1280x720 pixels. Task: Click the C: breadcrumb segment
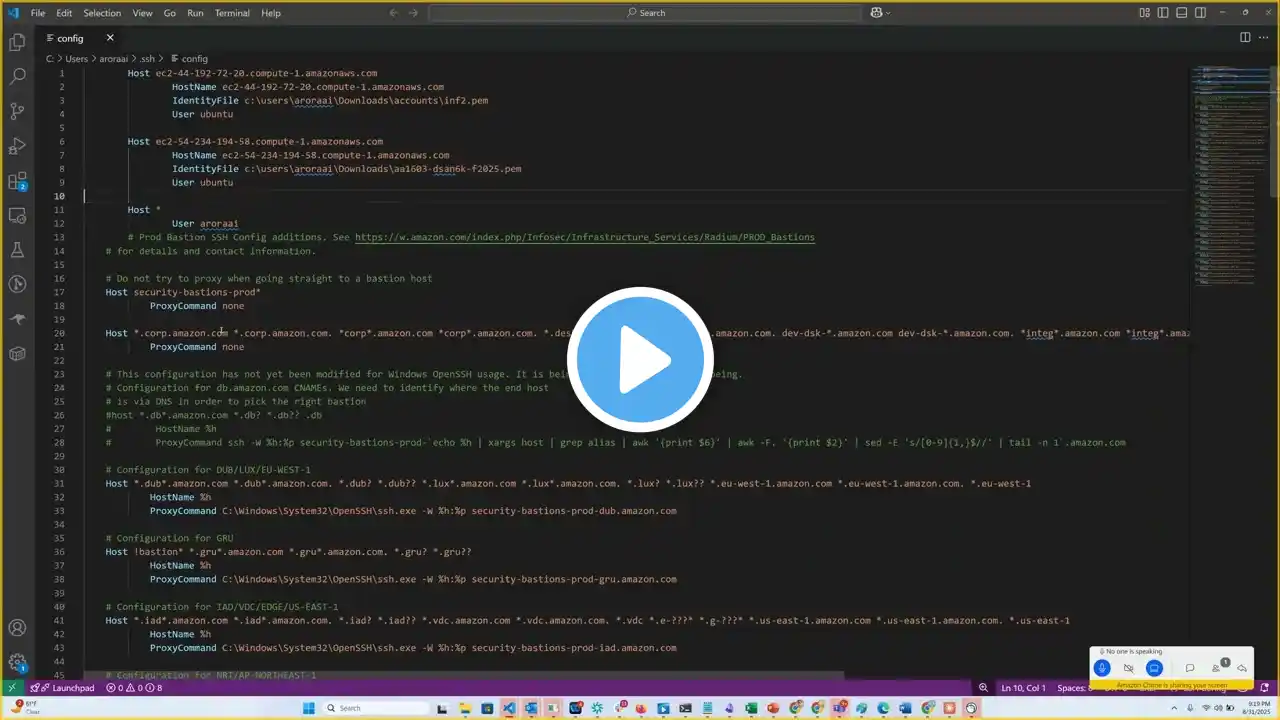point(51,59)
